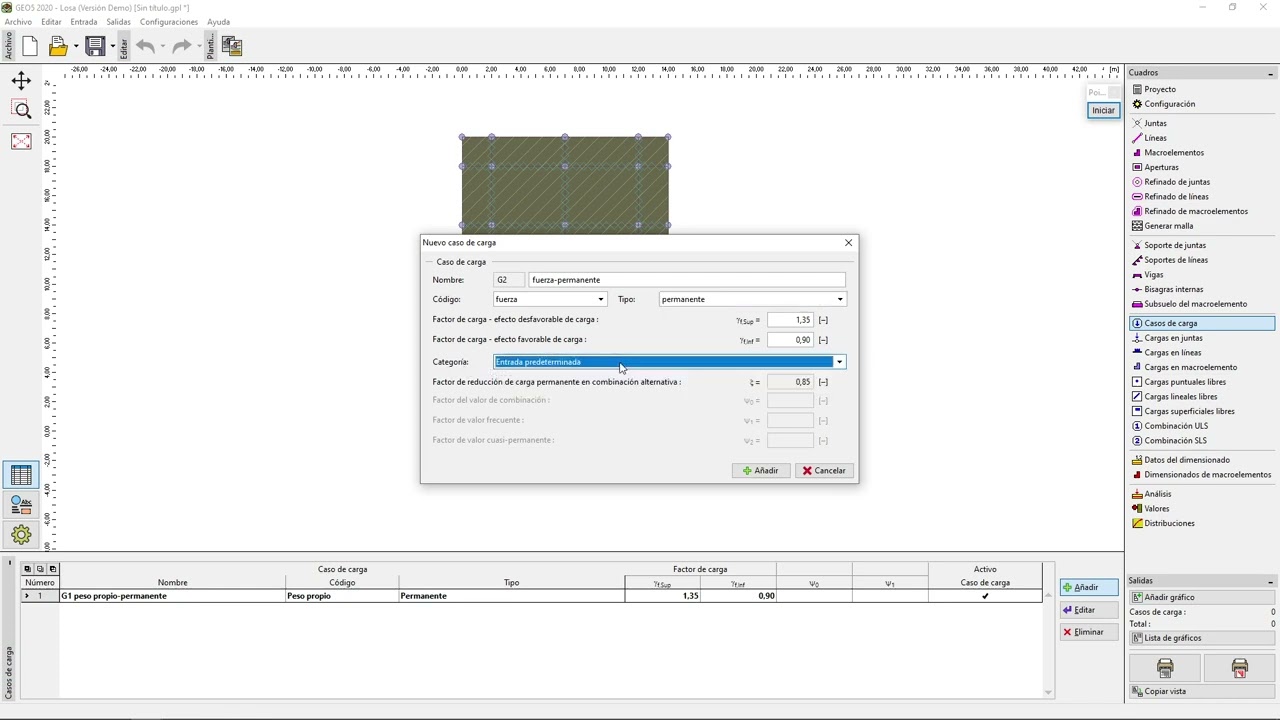Open the Distribuciones mode
The width and height of the screenshot is (1280, 720).
[x=1169, y=523]
